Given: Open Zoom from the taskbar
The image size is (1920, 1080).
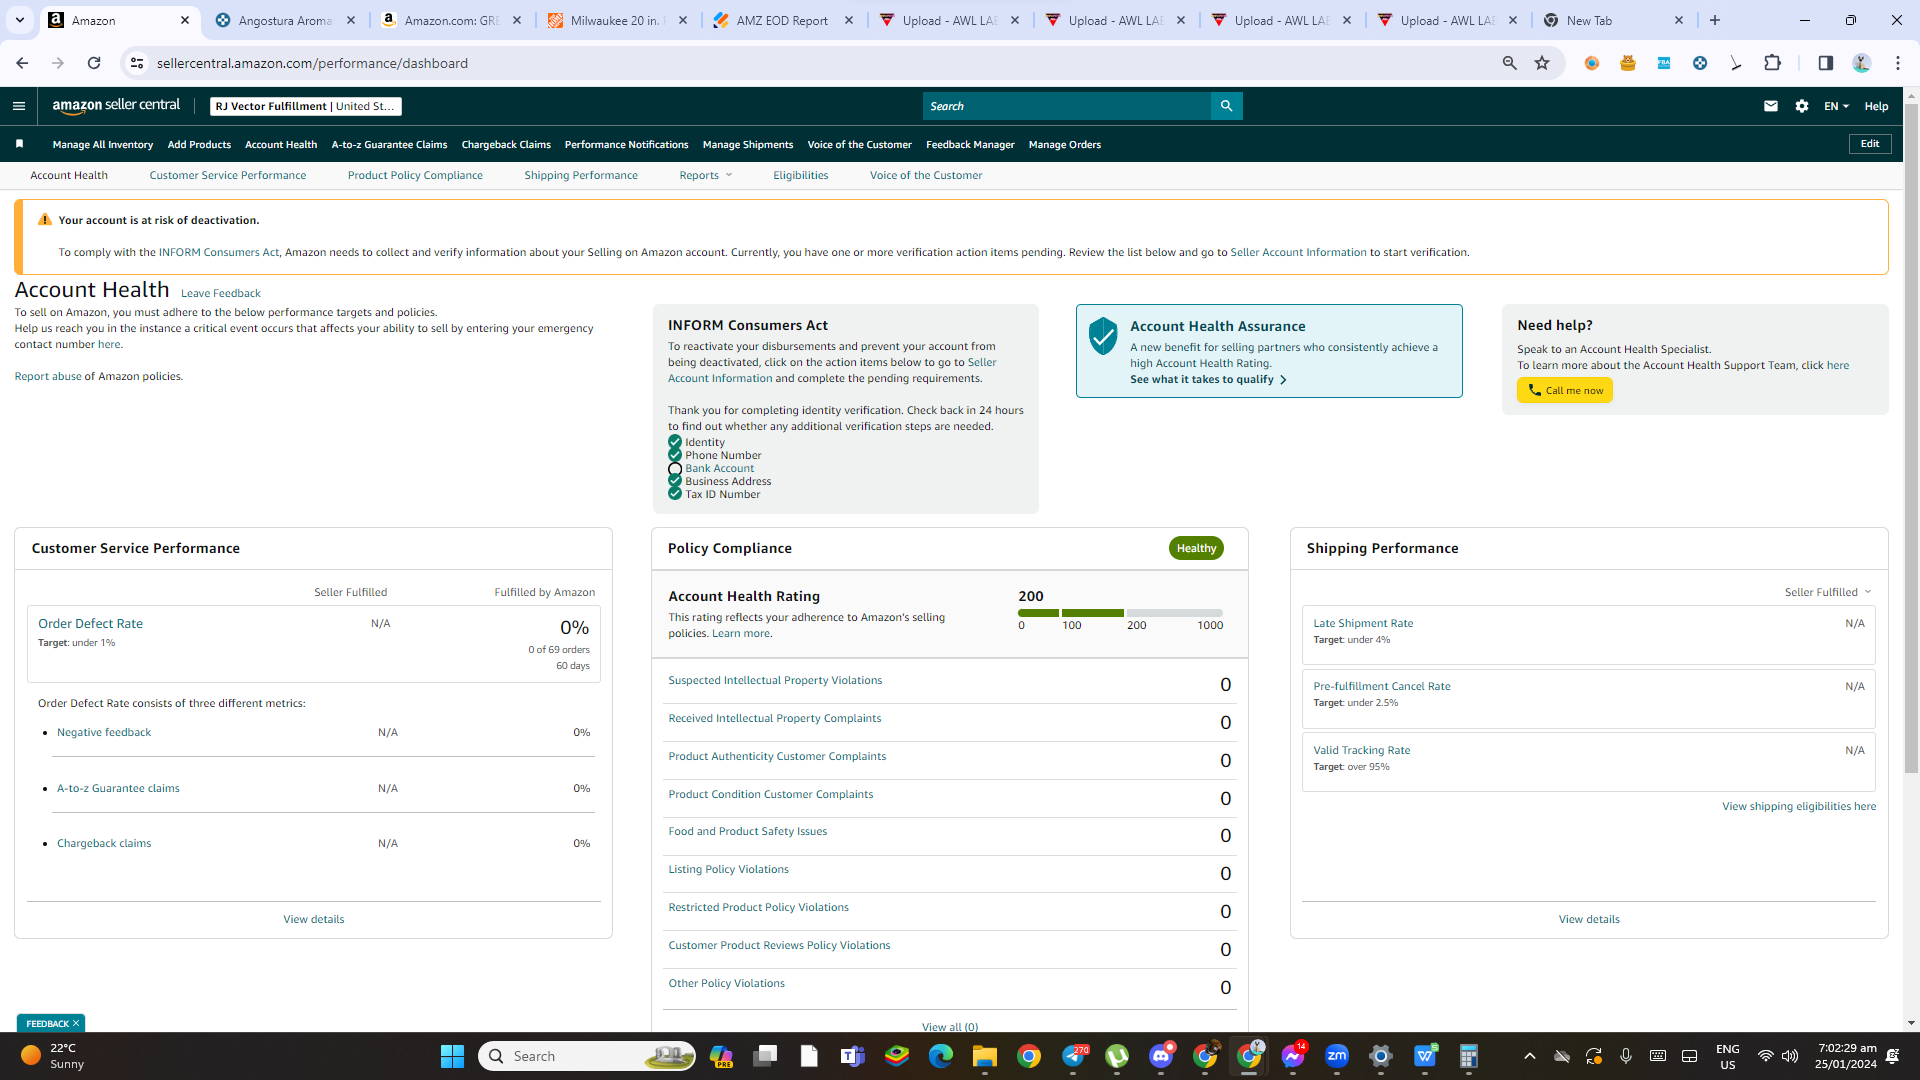Looking at the screenshot, I should pyautogui.click(x=1337, y=1056).
